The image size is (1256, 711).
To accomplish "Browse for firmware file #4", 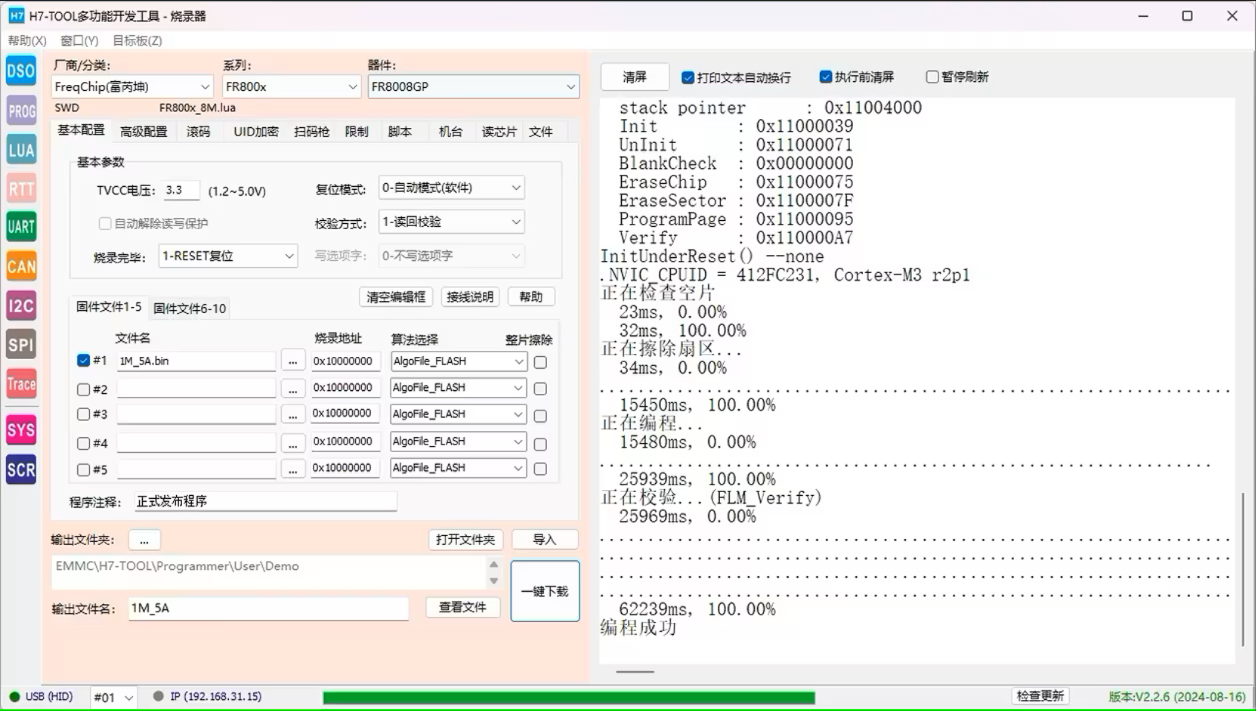I will point(292,442).
